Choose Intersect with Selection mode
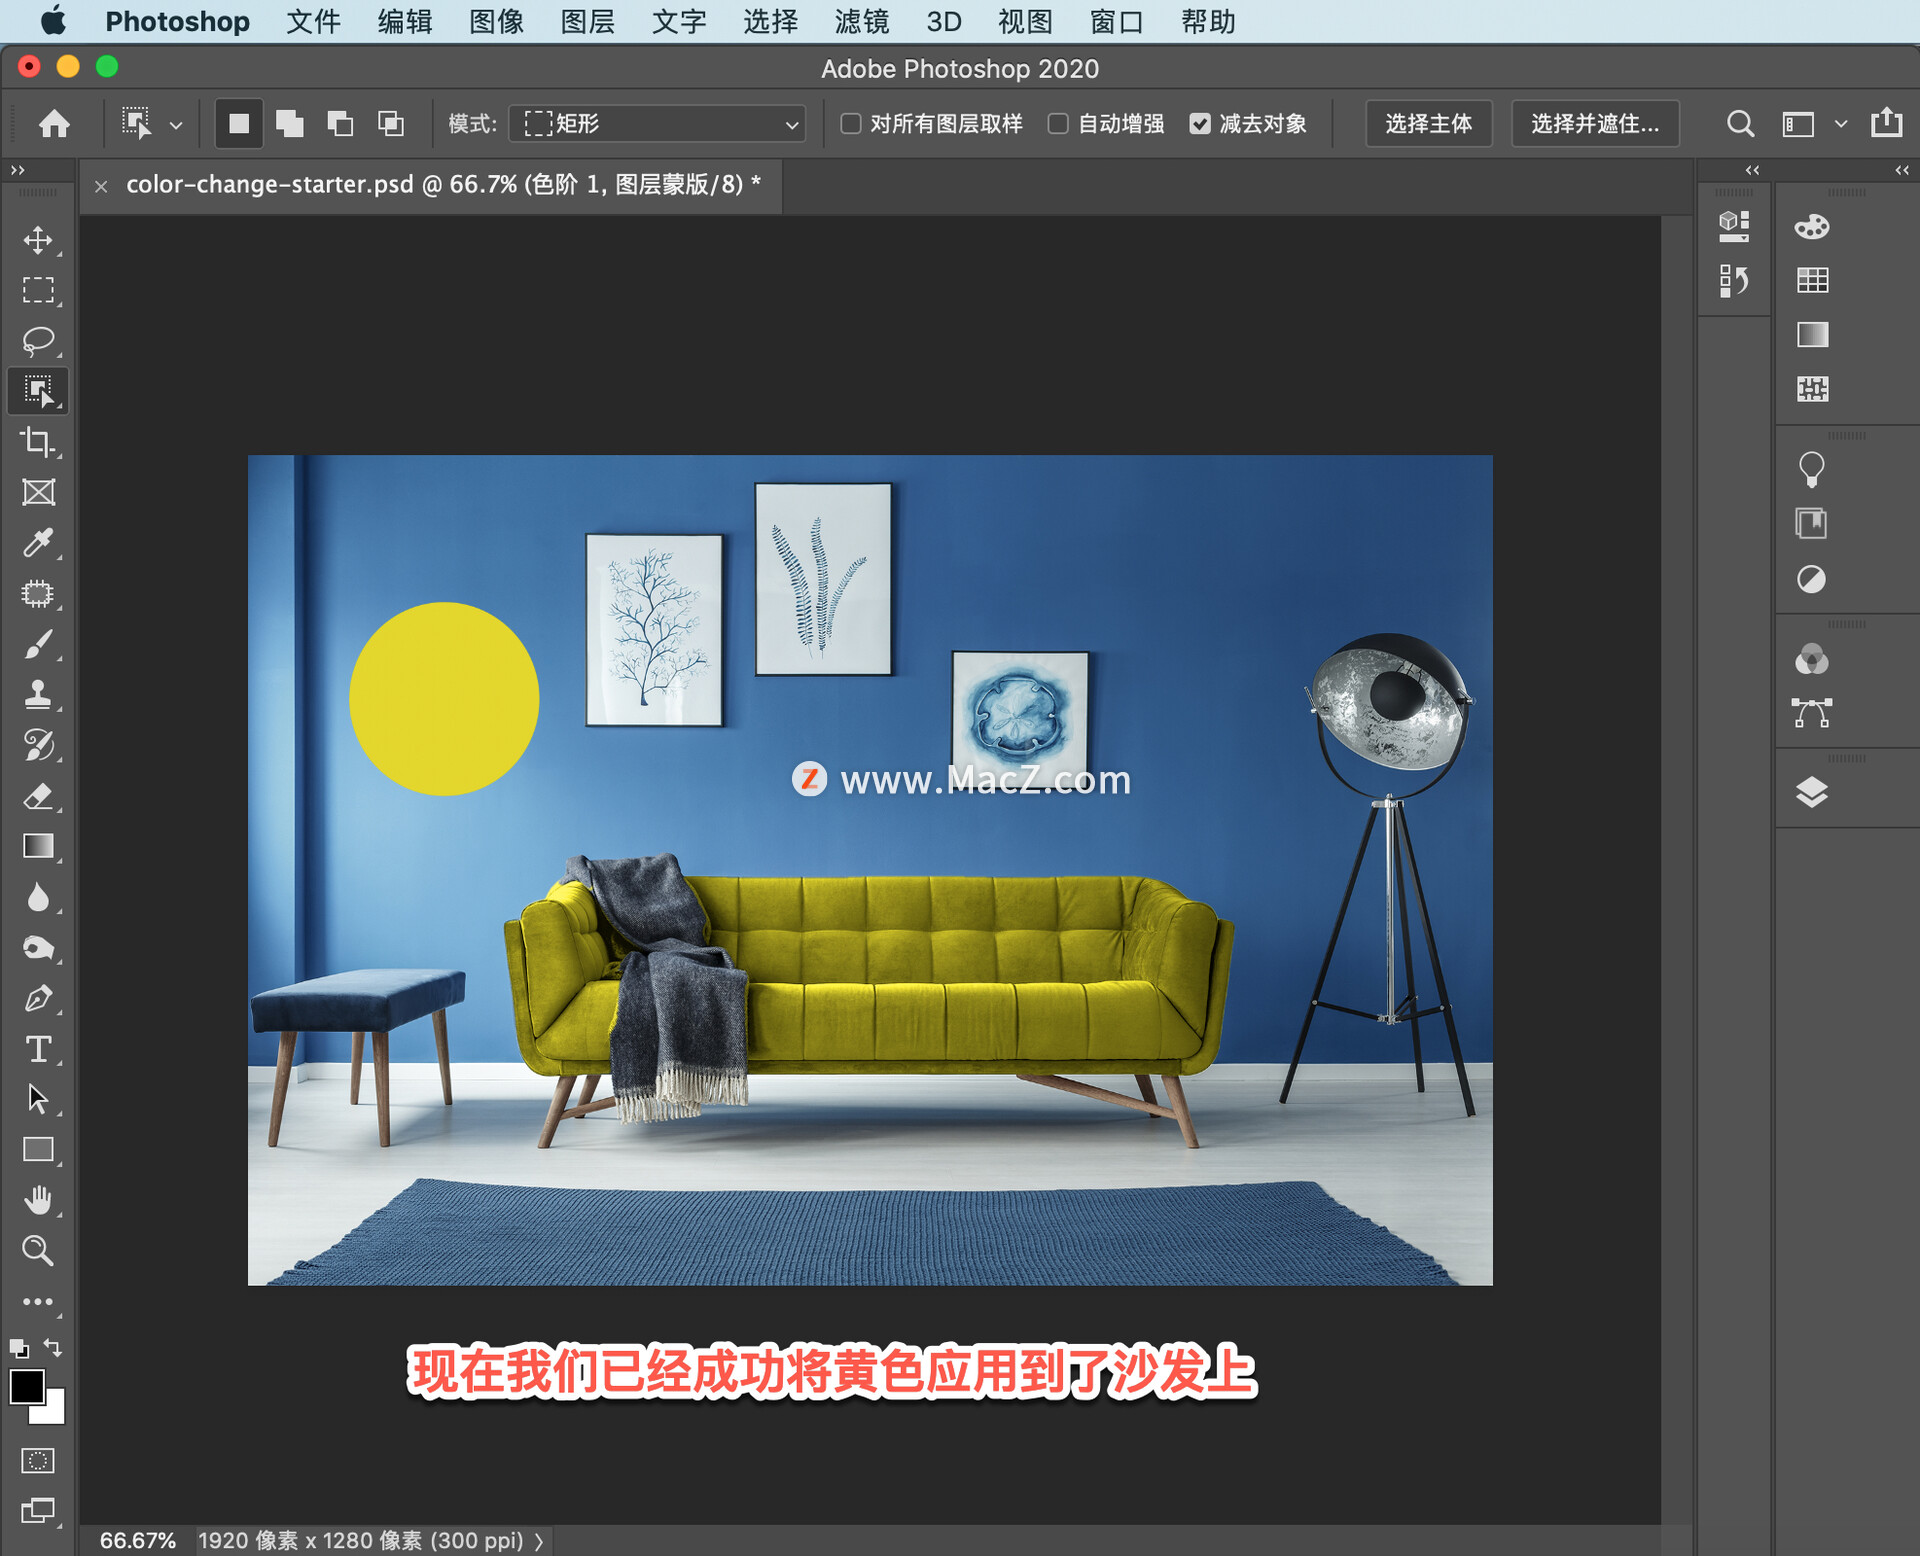The image size is (1920, 1556). [x=391, y=124]
